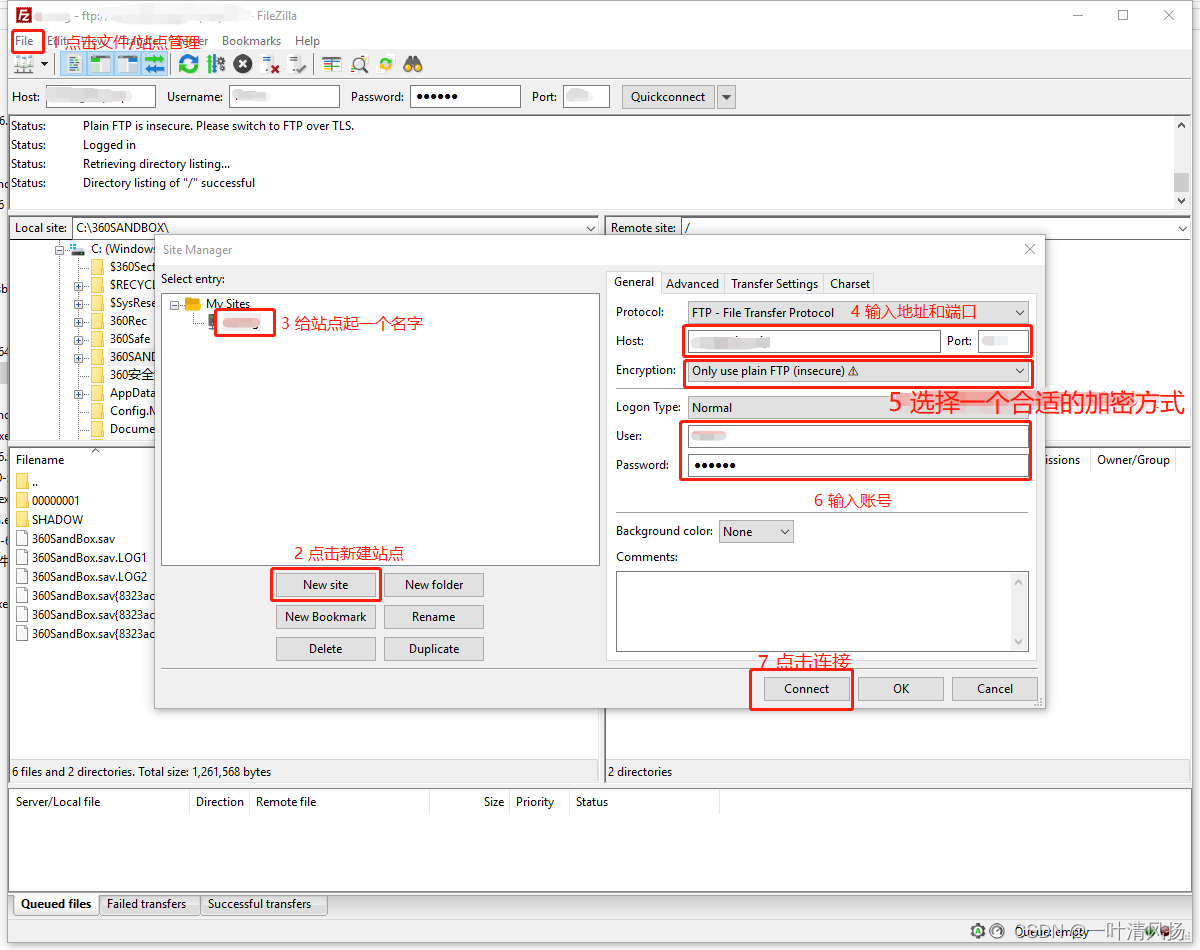The image size is (1200, 950).
Task: Click into the Comments text area
Action: [822, 612]
